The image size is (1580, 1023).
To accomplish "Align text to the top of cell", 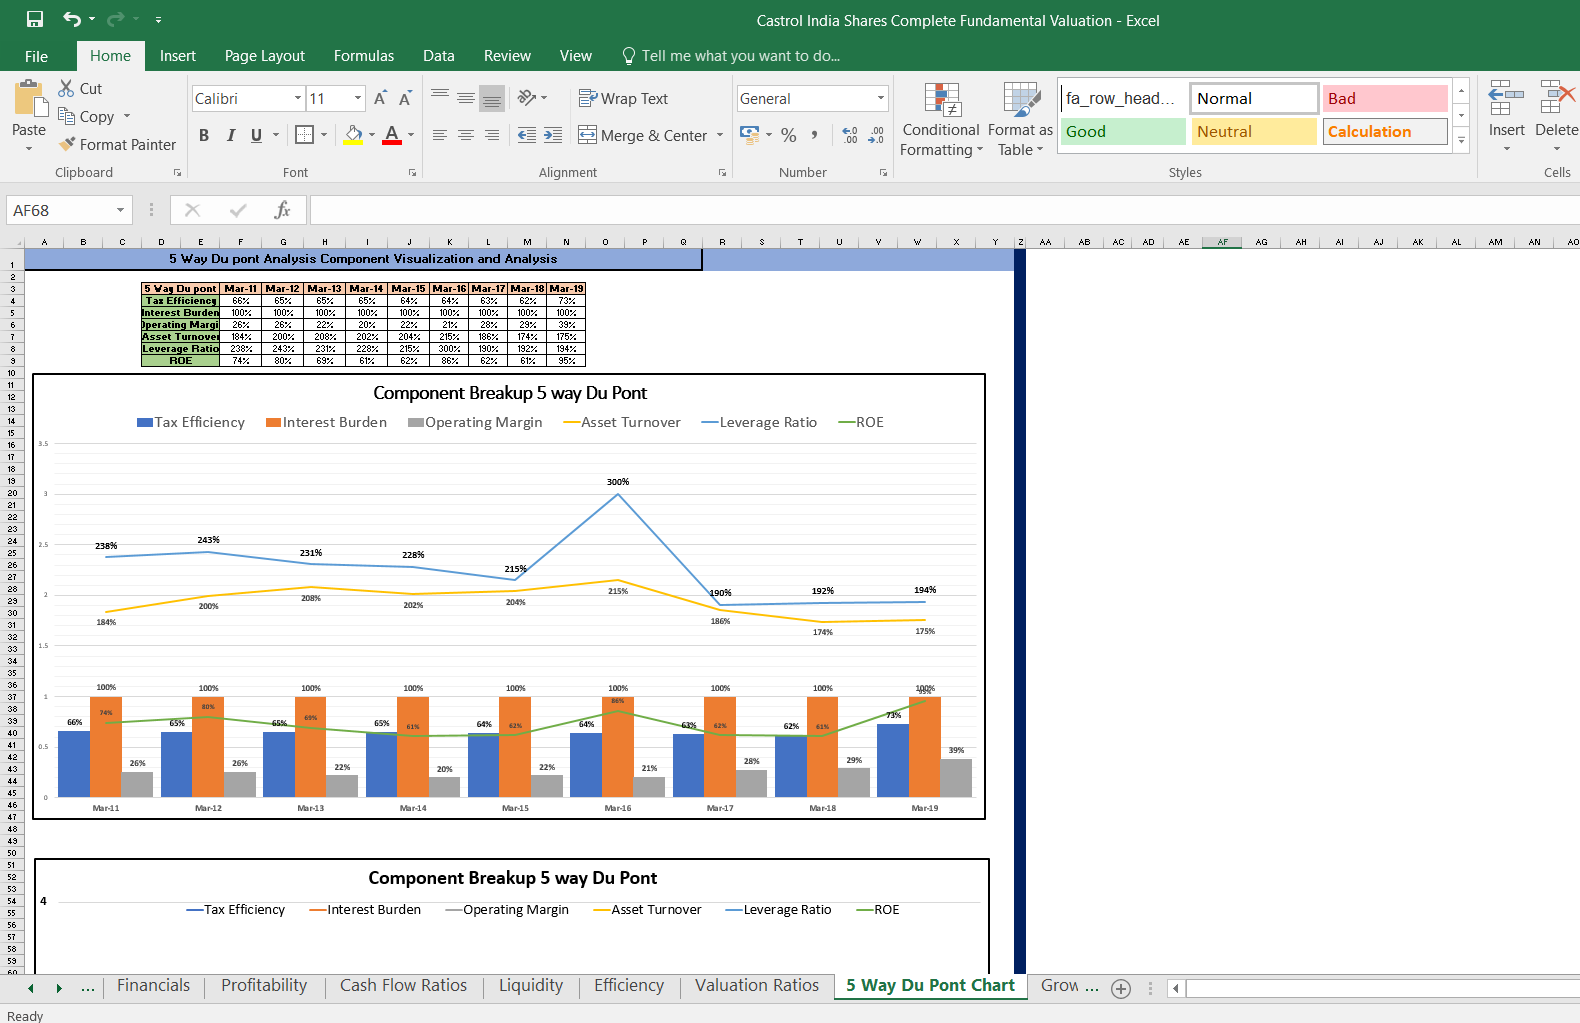I will [x=440, y=97].
